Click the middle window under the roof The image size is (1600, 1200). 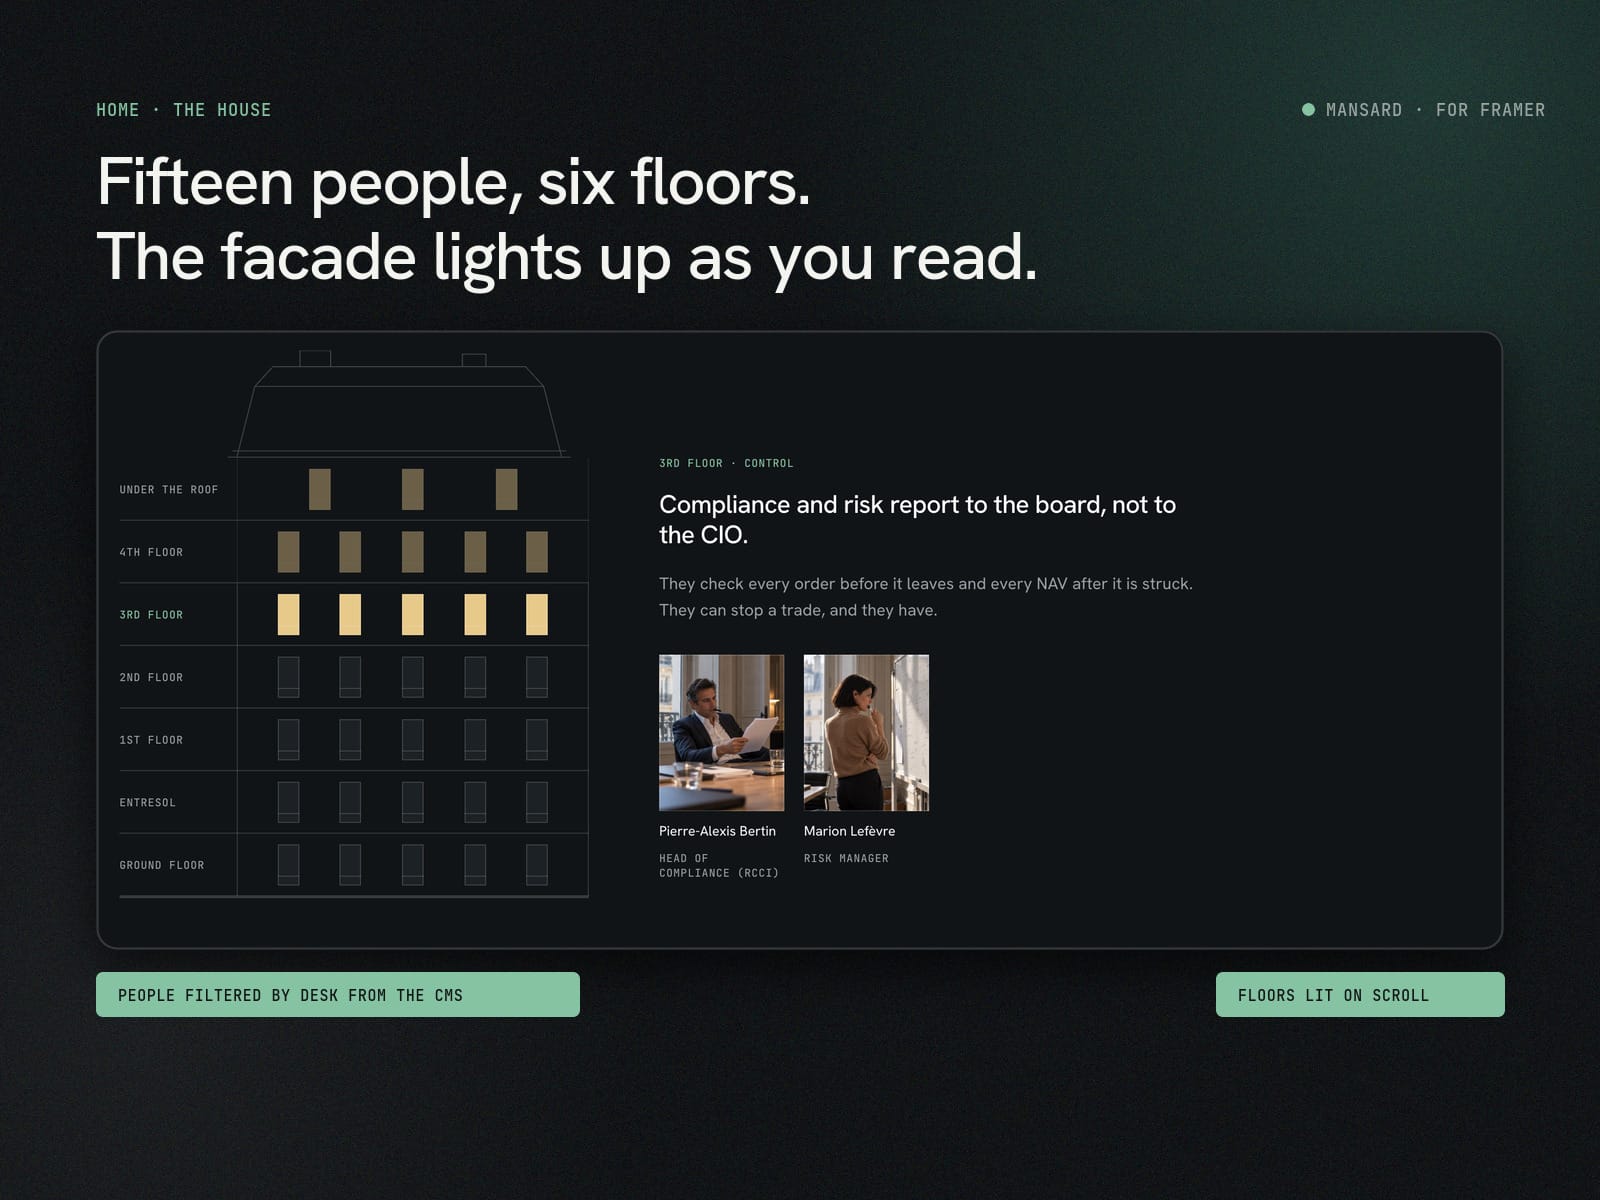pos(412,489)
